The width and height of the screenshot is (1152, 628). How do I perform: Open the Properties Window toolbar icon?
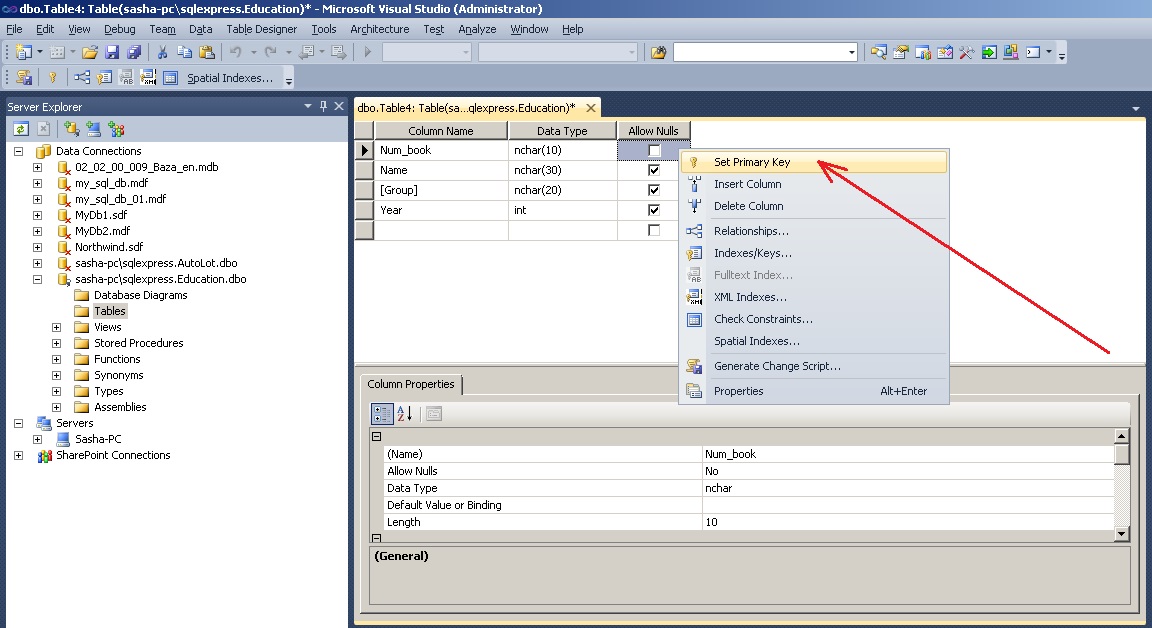point(901,52)
